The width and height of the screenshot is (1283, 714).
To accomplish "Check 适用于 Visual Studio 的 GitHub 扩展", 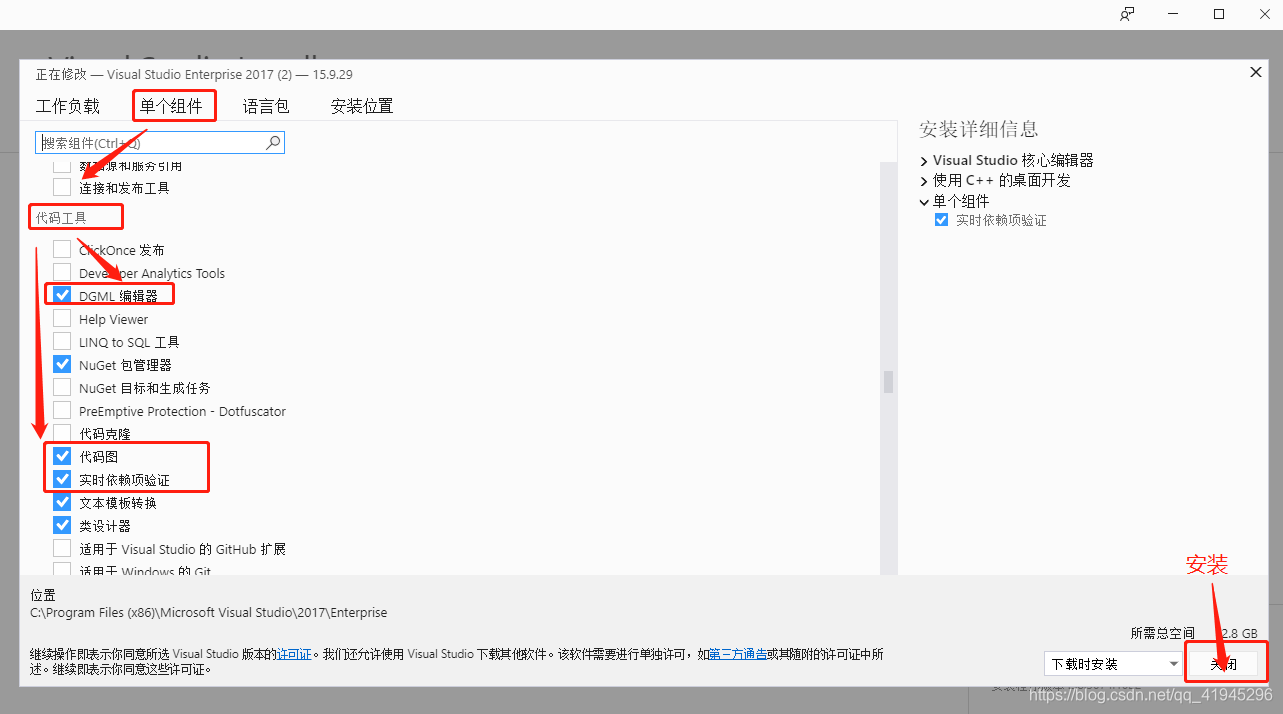I will (62, 548).
